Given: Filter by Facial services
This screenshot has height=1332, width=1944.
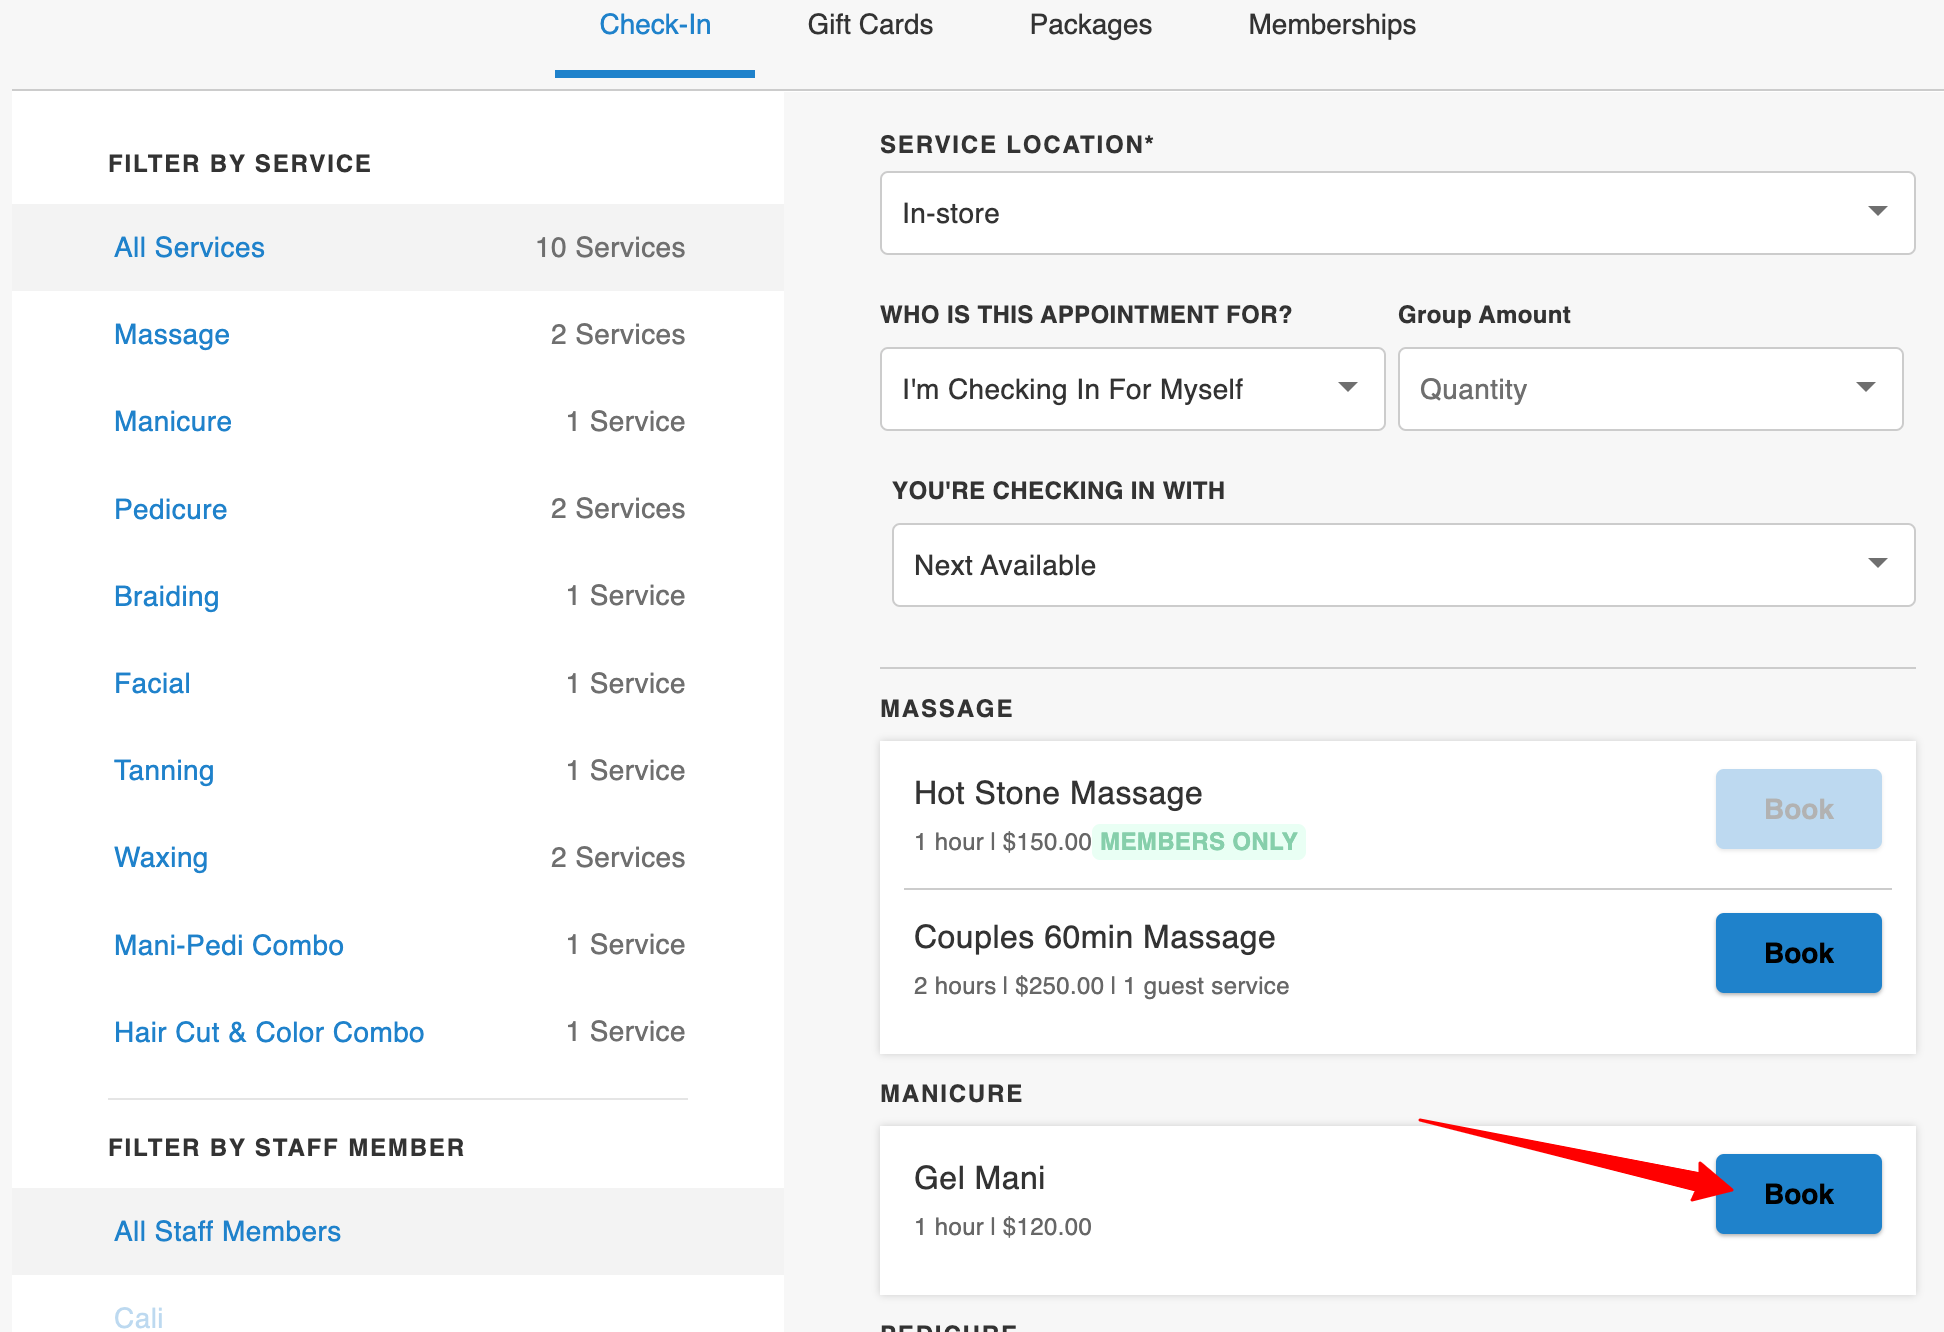Looking at the screenshot, I should pos(152,683).
